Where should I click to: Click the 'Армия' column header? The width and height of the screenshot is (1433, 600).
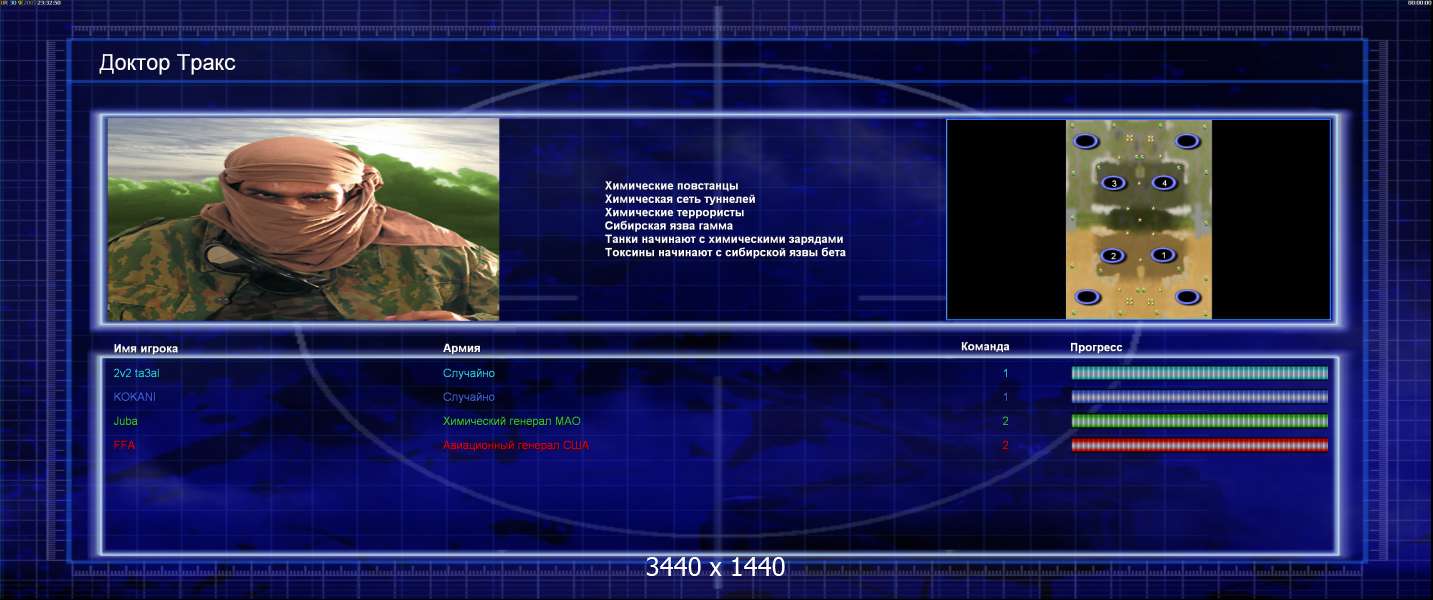point(462,348)
